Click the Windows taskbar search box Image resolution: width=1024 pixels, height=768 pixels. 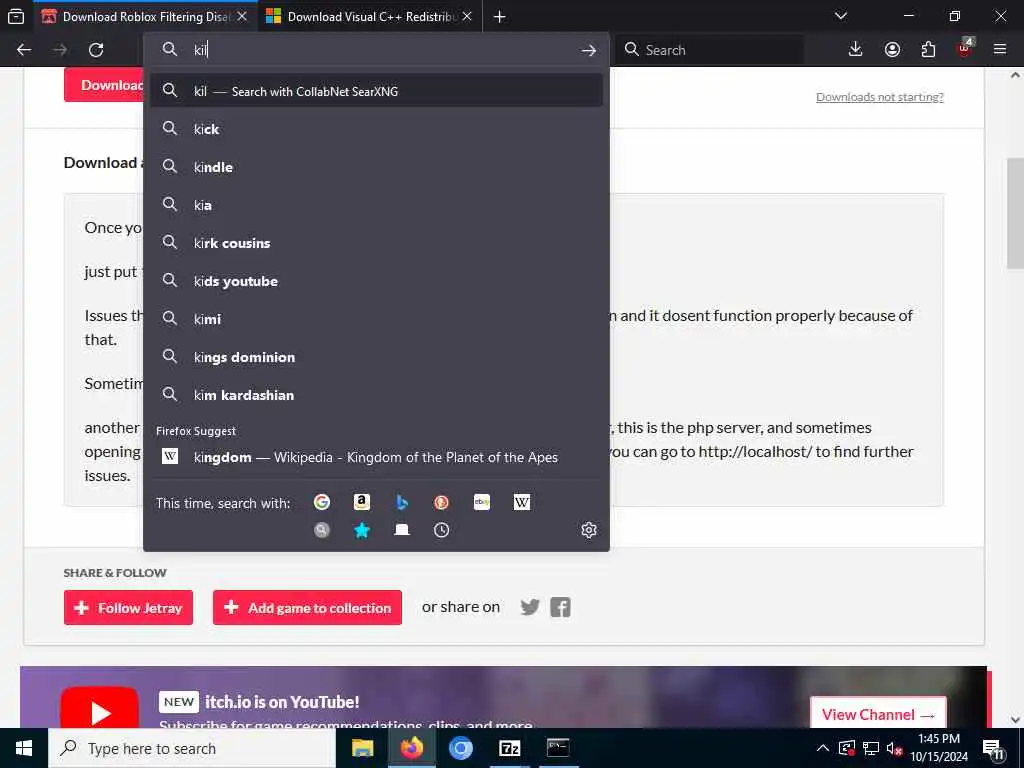(192, 748)
